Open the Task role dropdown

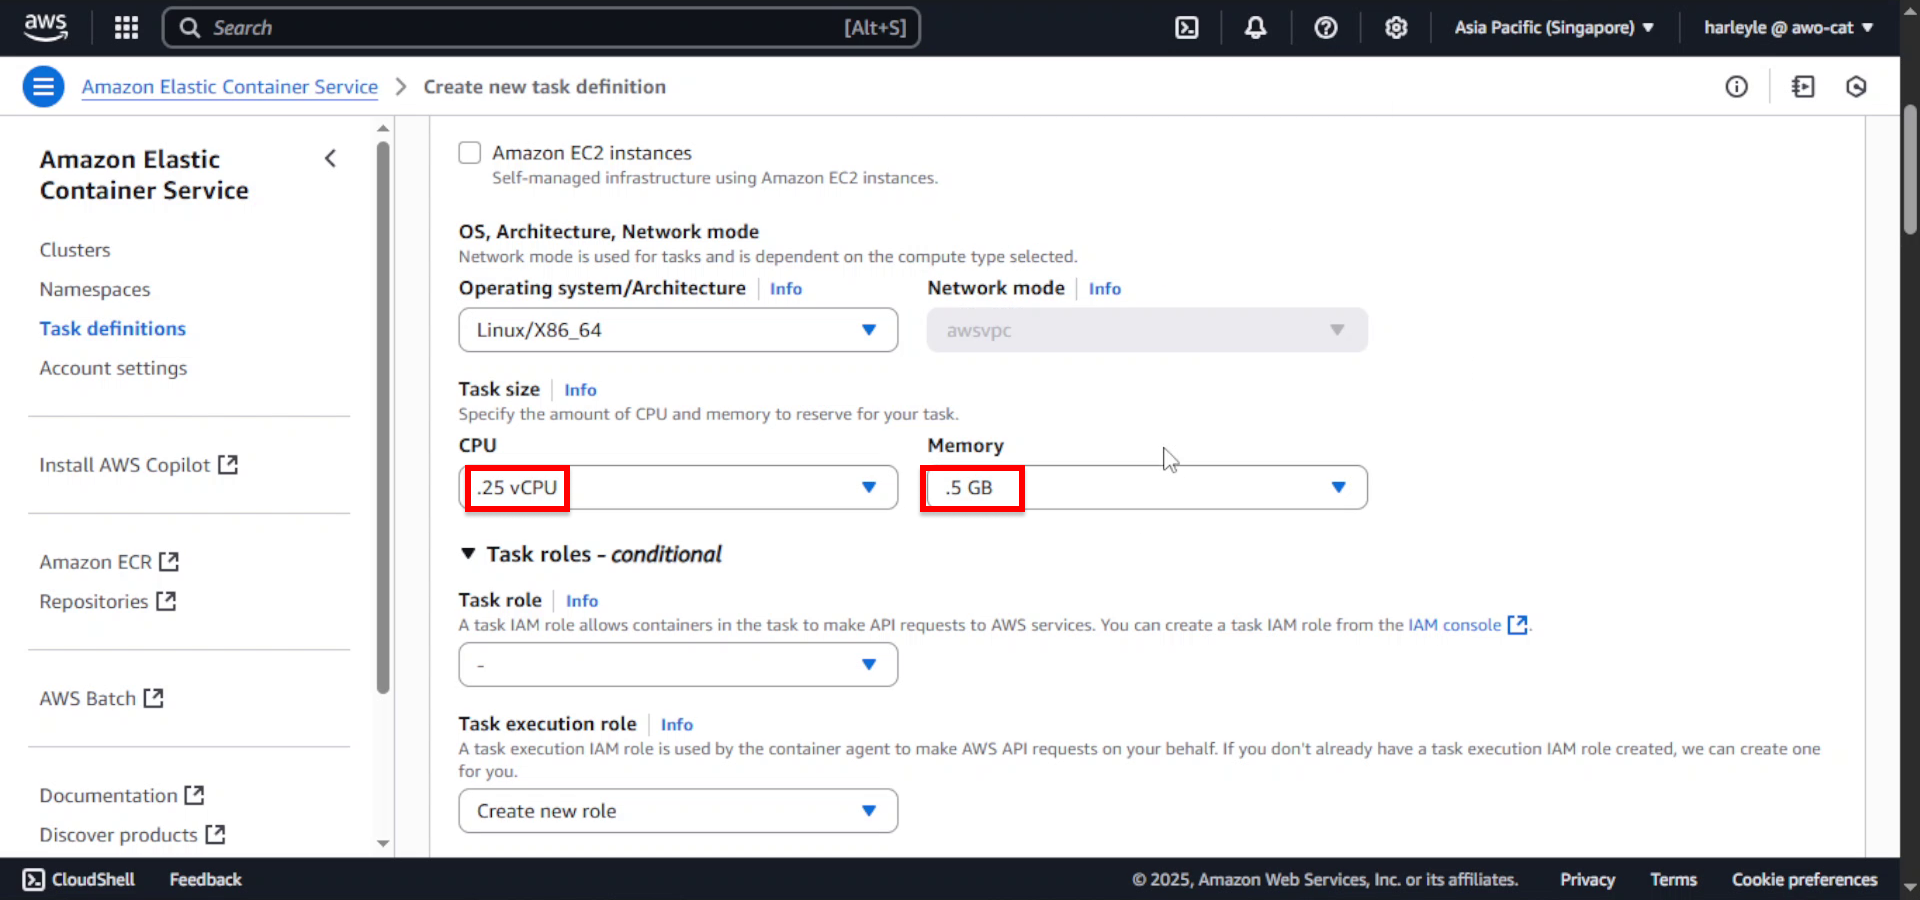point(678,664)
